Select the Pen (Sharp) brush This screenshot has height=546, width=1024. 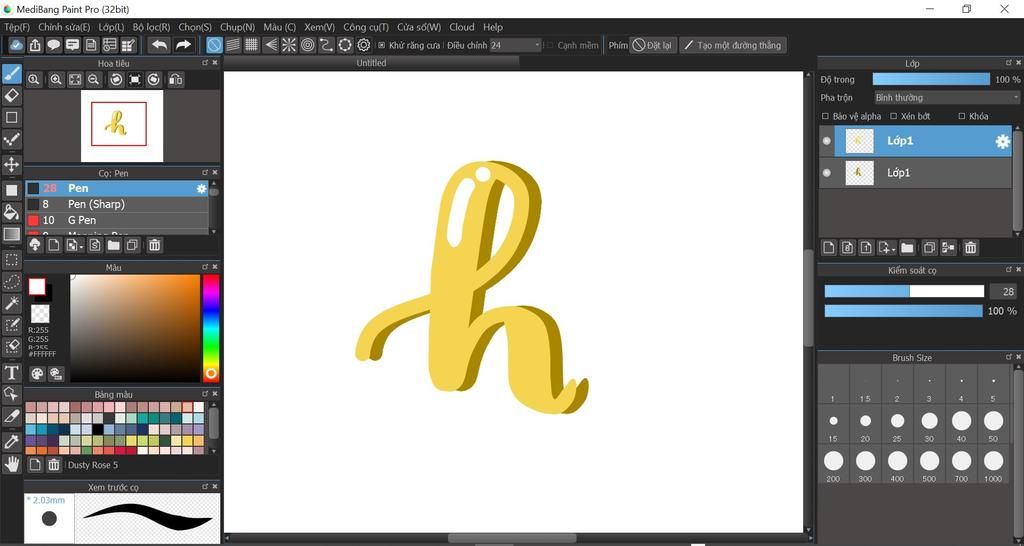coord(117,204)
